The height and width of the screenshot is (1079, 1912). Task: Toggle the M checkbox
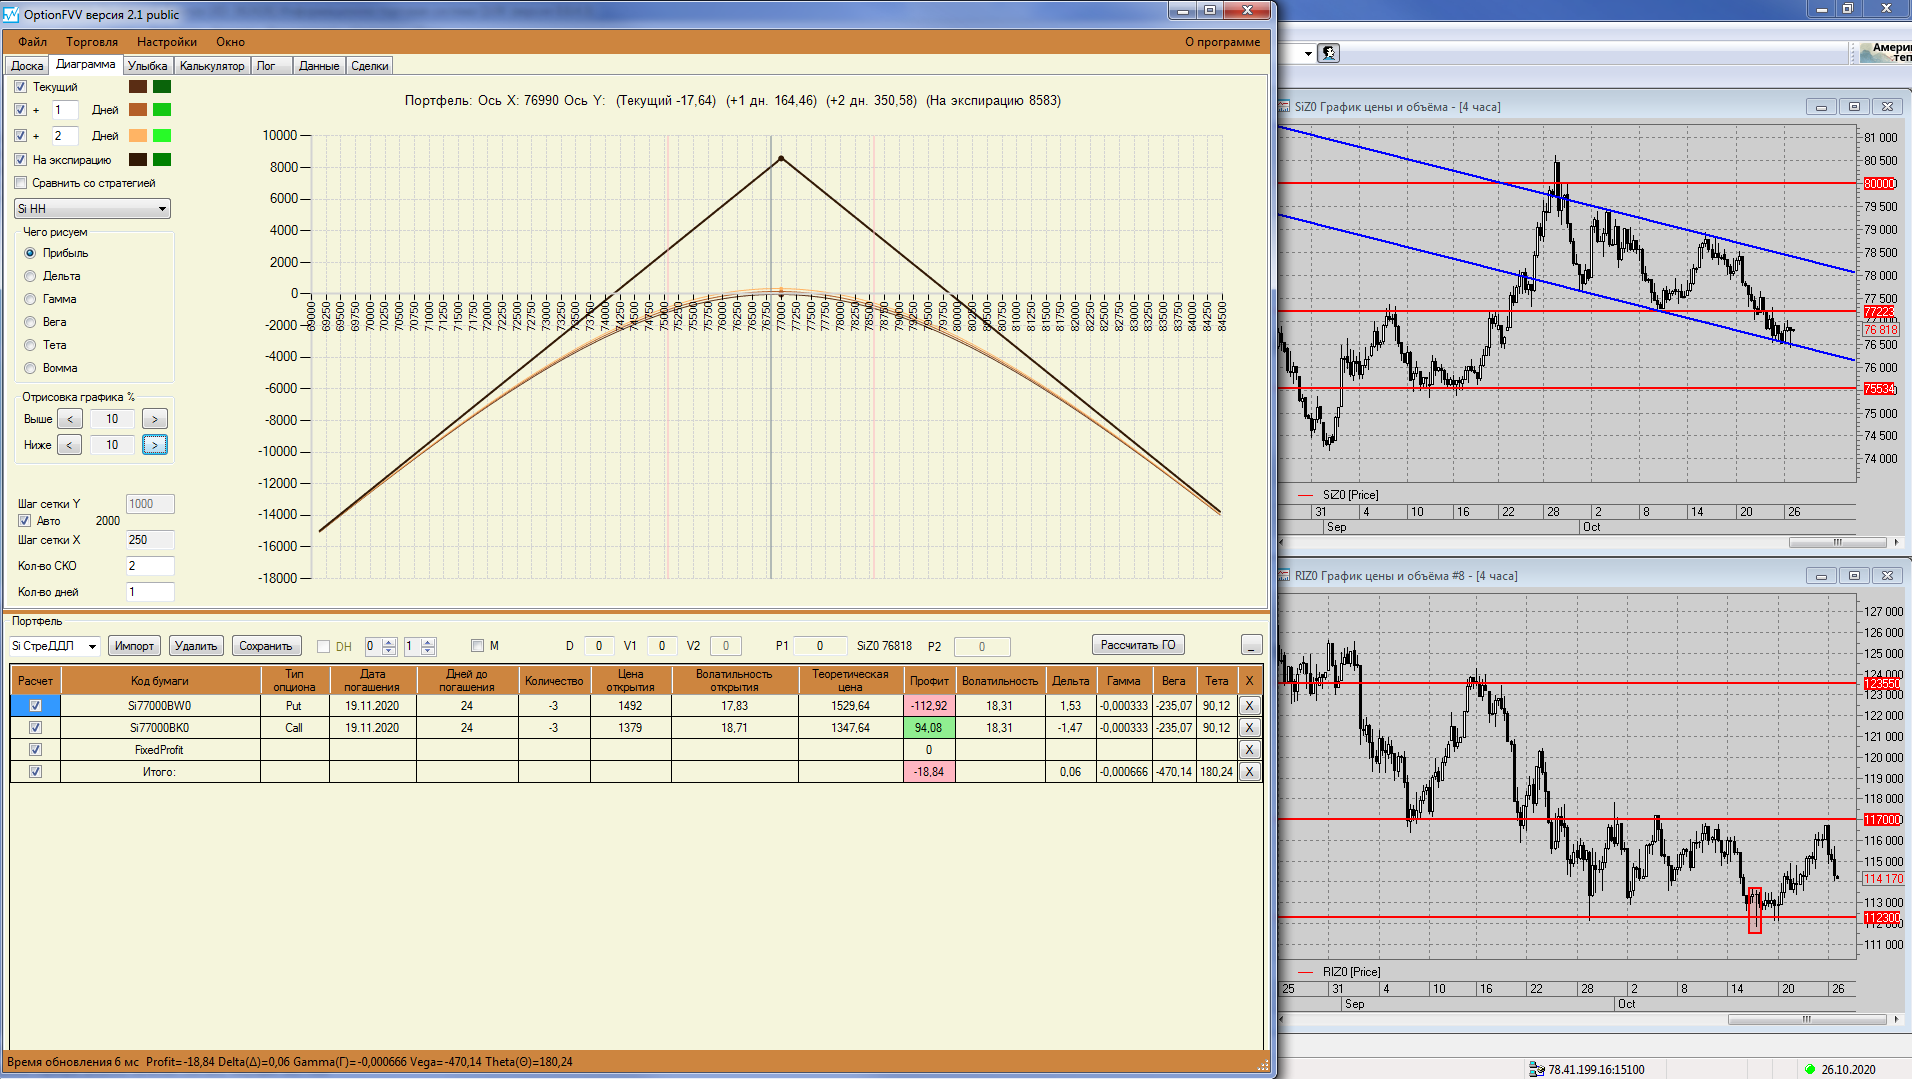point(477,646)
